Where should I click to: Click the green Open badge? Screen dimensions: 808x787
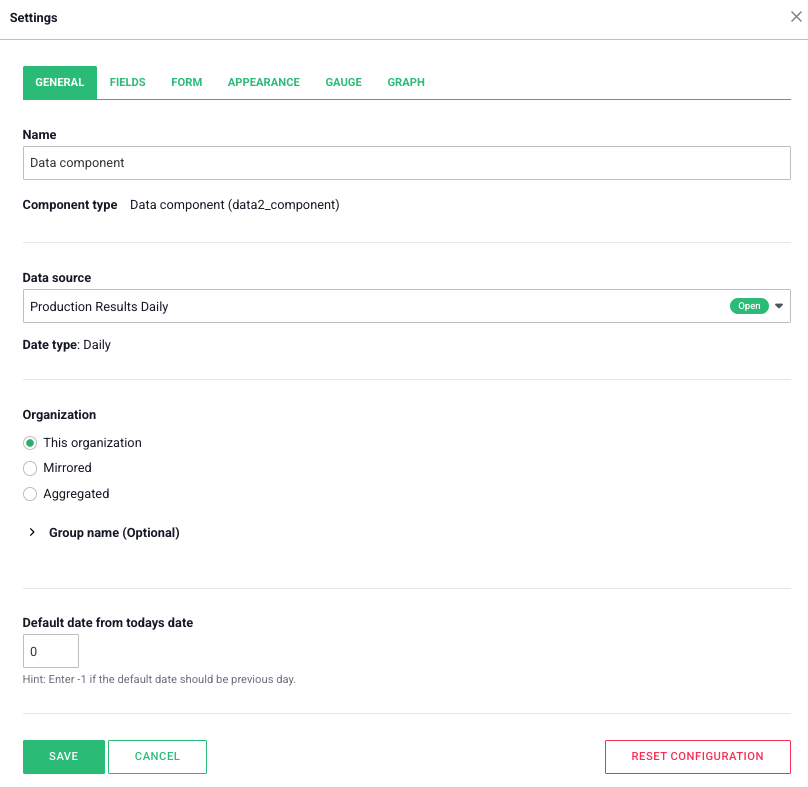click(749, 306)
